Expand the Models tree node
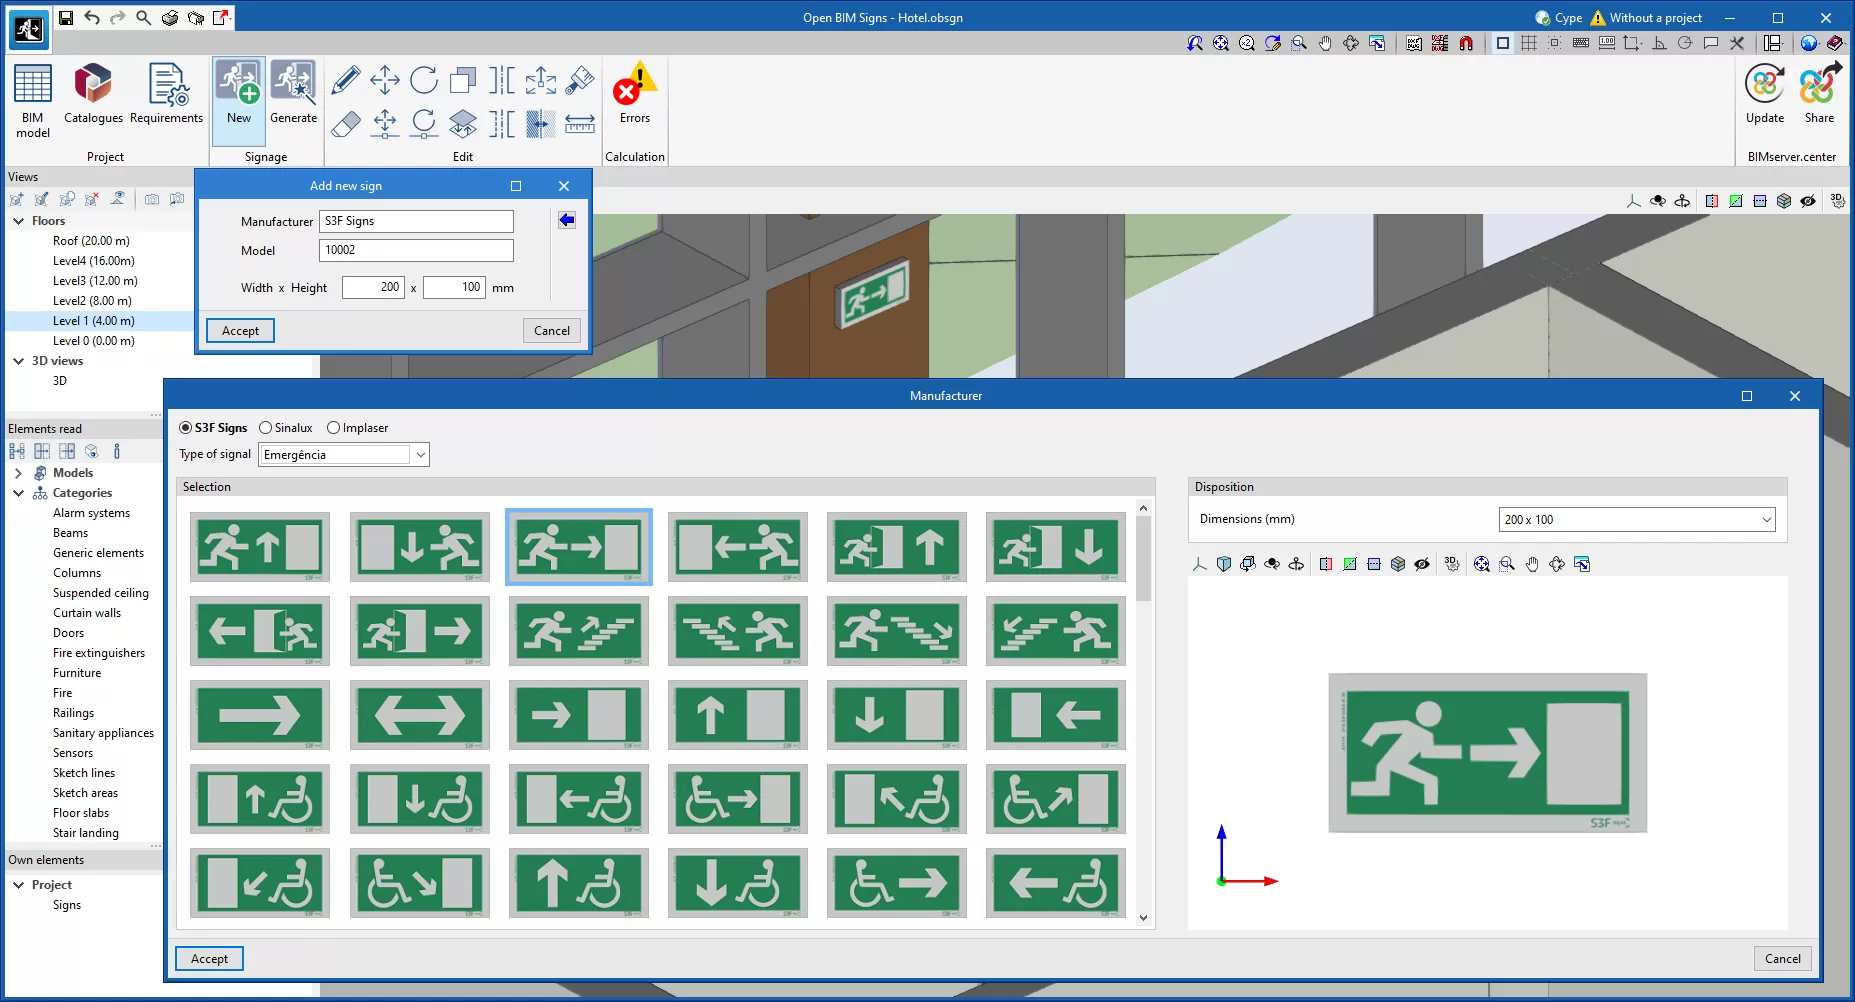Screen dimensions: 1855x1002 coord(18,473)
